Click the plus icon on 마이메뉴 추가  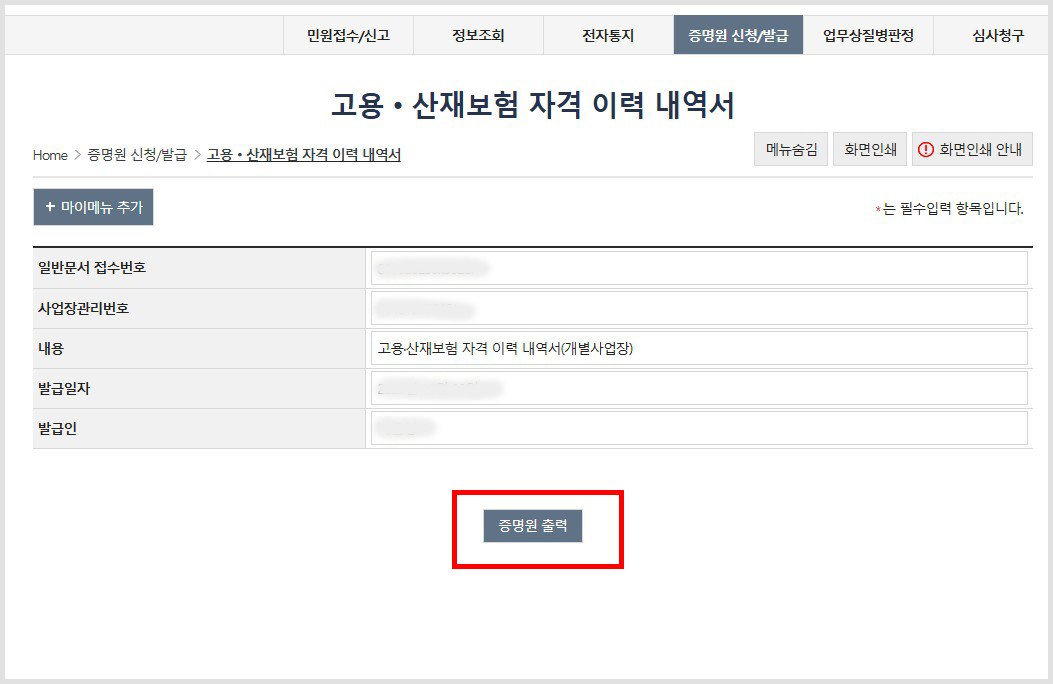point(48,207)
